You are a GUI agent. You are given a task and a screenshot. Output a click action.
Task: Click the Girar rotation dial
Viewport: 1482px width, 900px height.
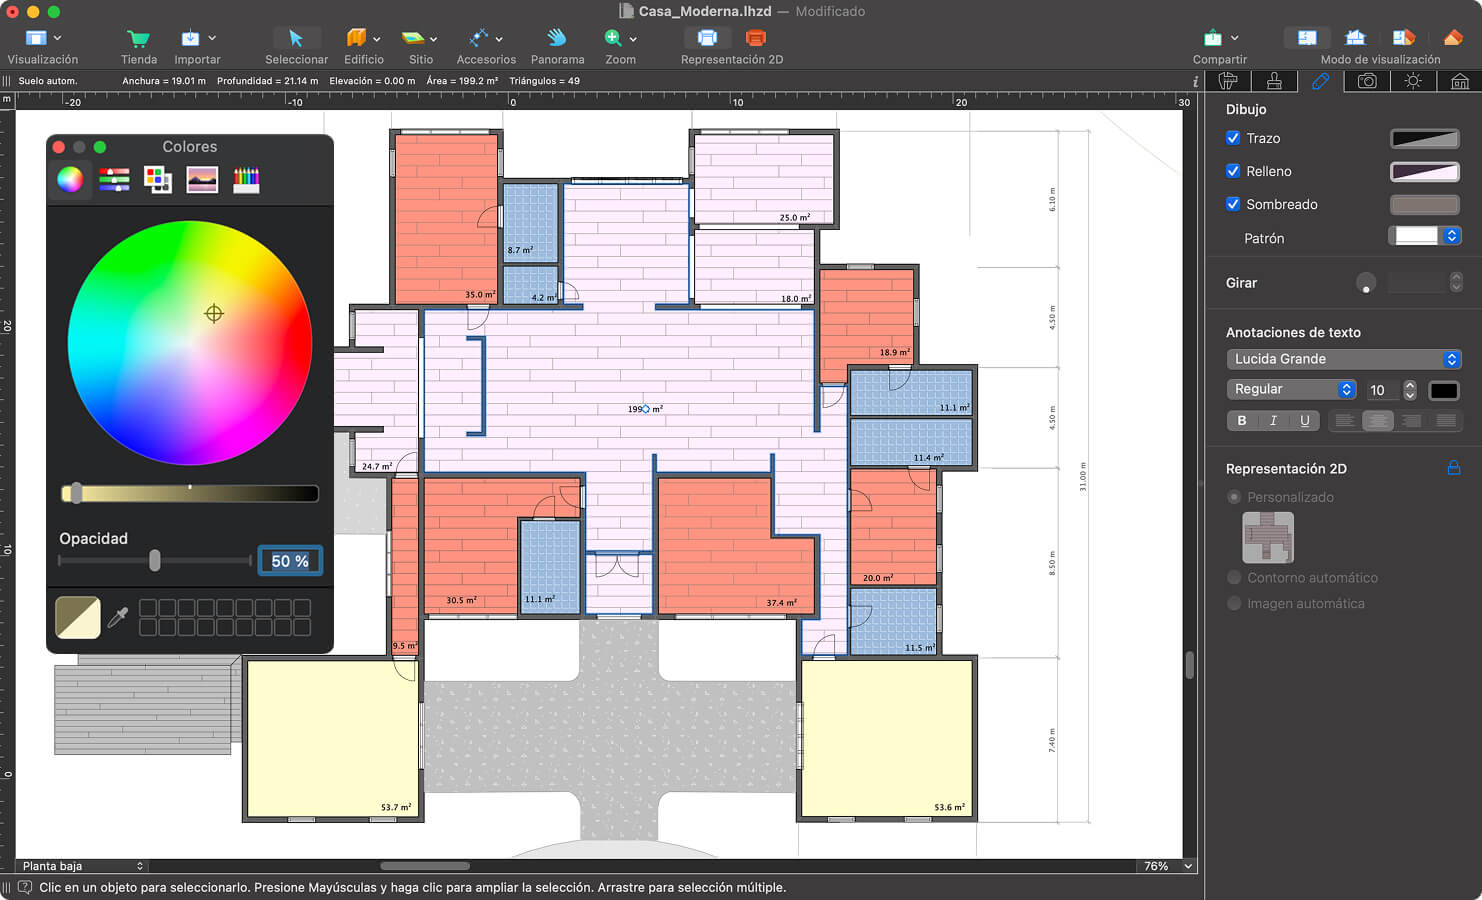[1366, 283]
